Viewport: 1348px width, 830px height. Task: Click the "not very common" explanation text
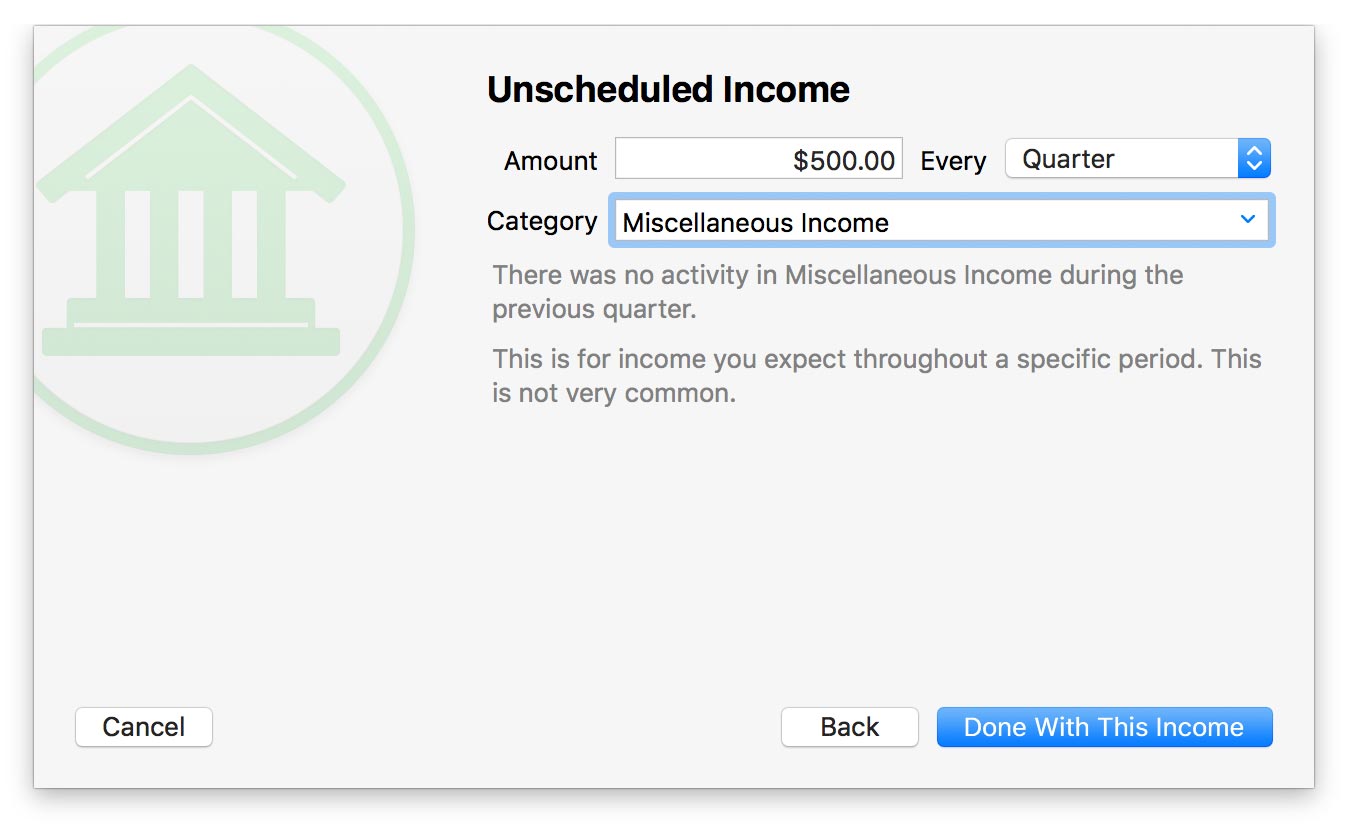pos(876,375)
